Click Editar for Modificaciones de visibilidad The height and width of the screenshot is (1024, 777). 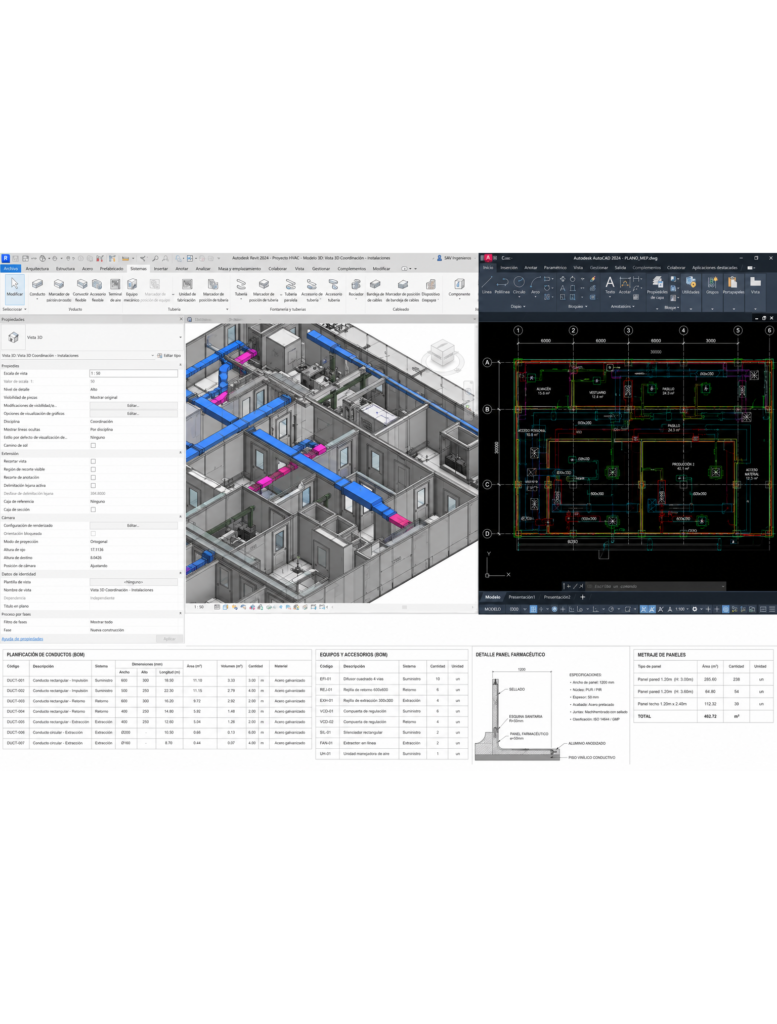point(133,406)
